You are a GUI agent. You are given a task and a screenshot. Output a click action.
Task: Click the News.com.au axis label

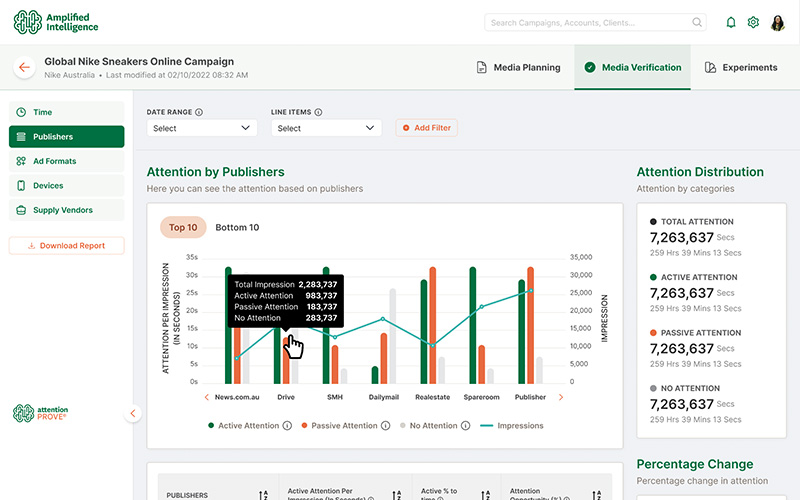(x=237, y=397)
